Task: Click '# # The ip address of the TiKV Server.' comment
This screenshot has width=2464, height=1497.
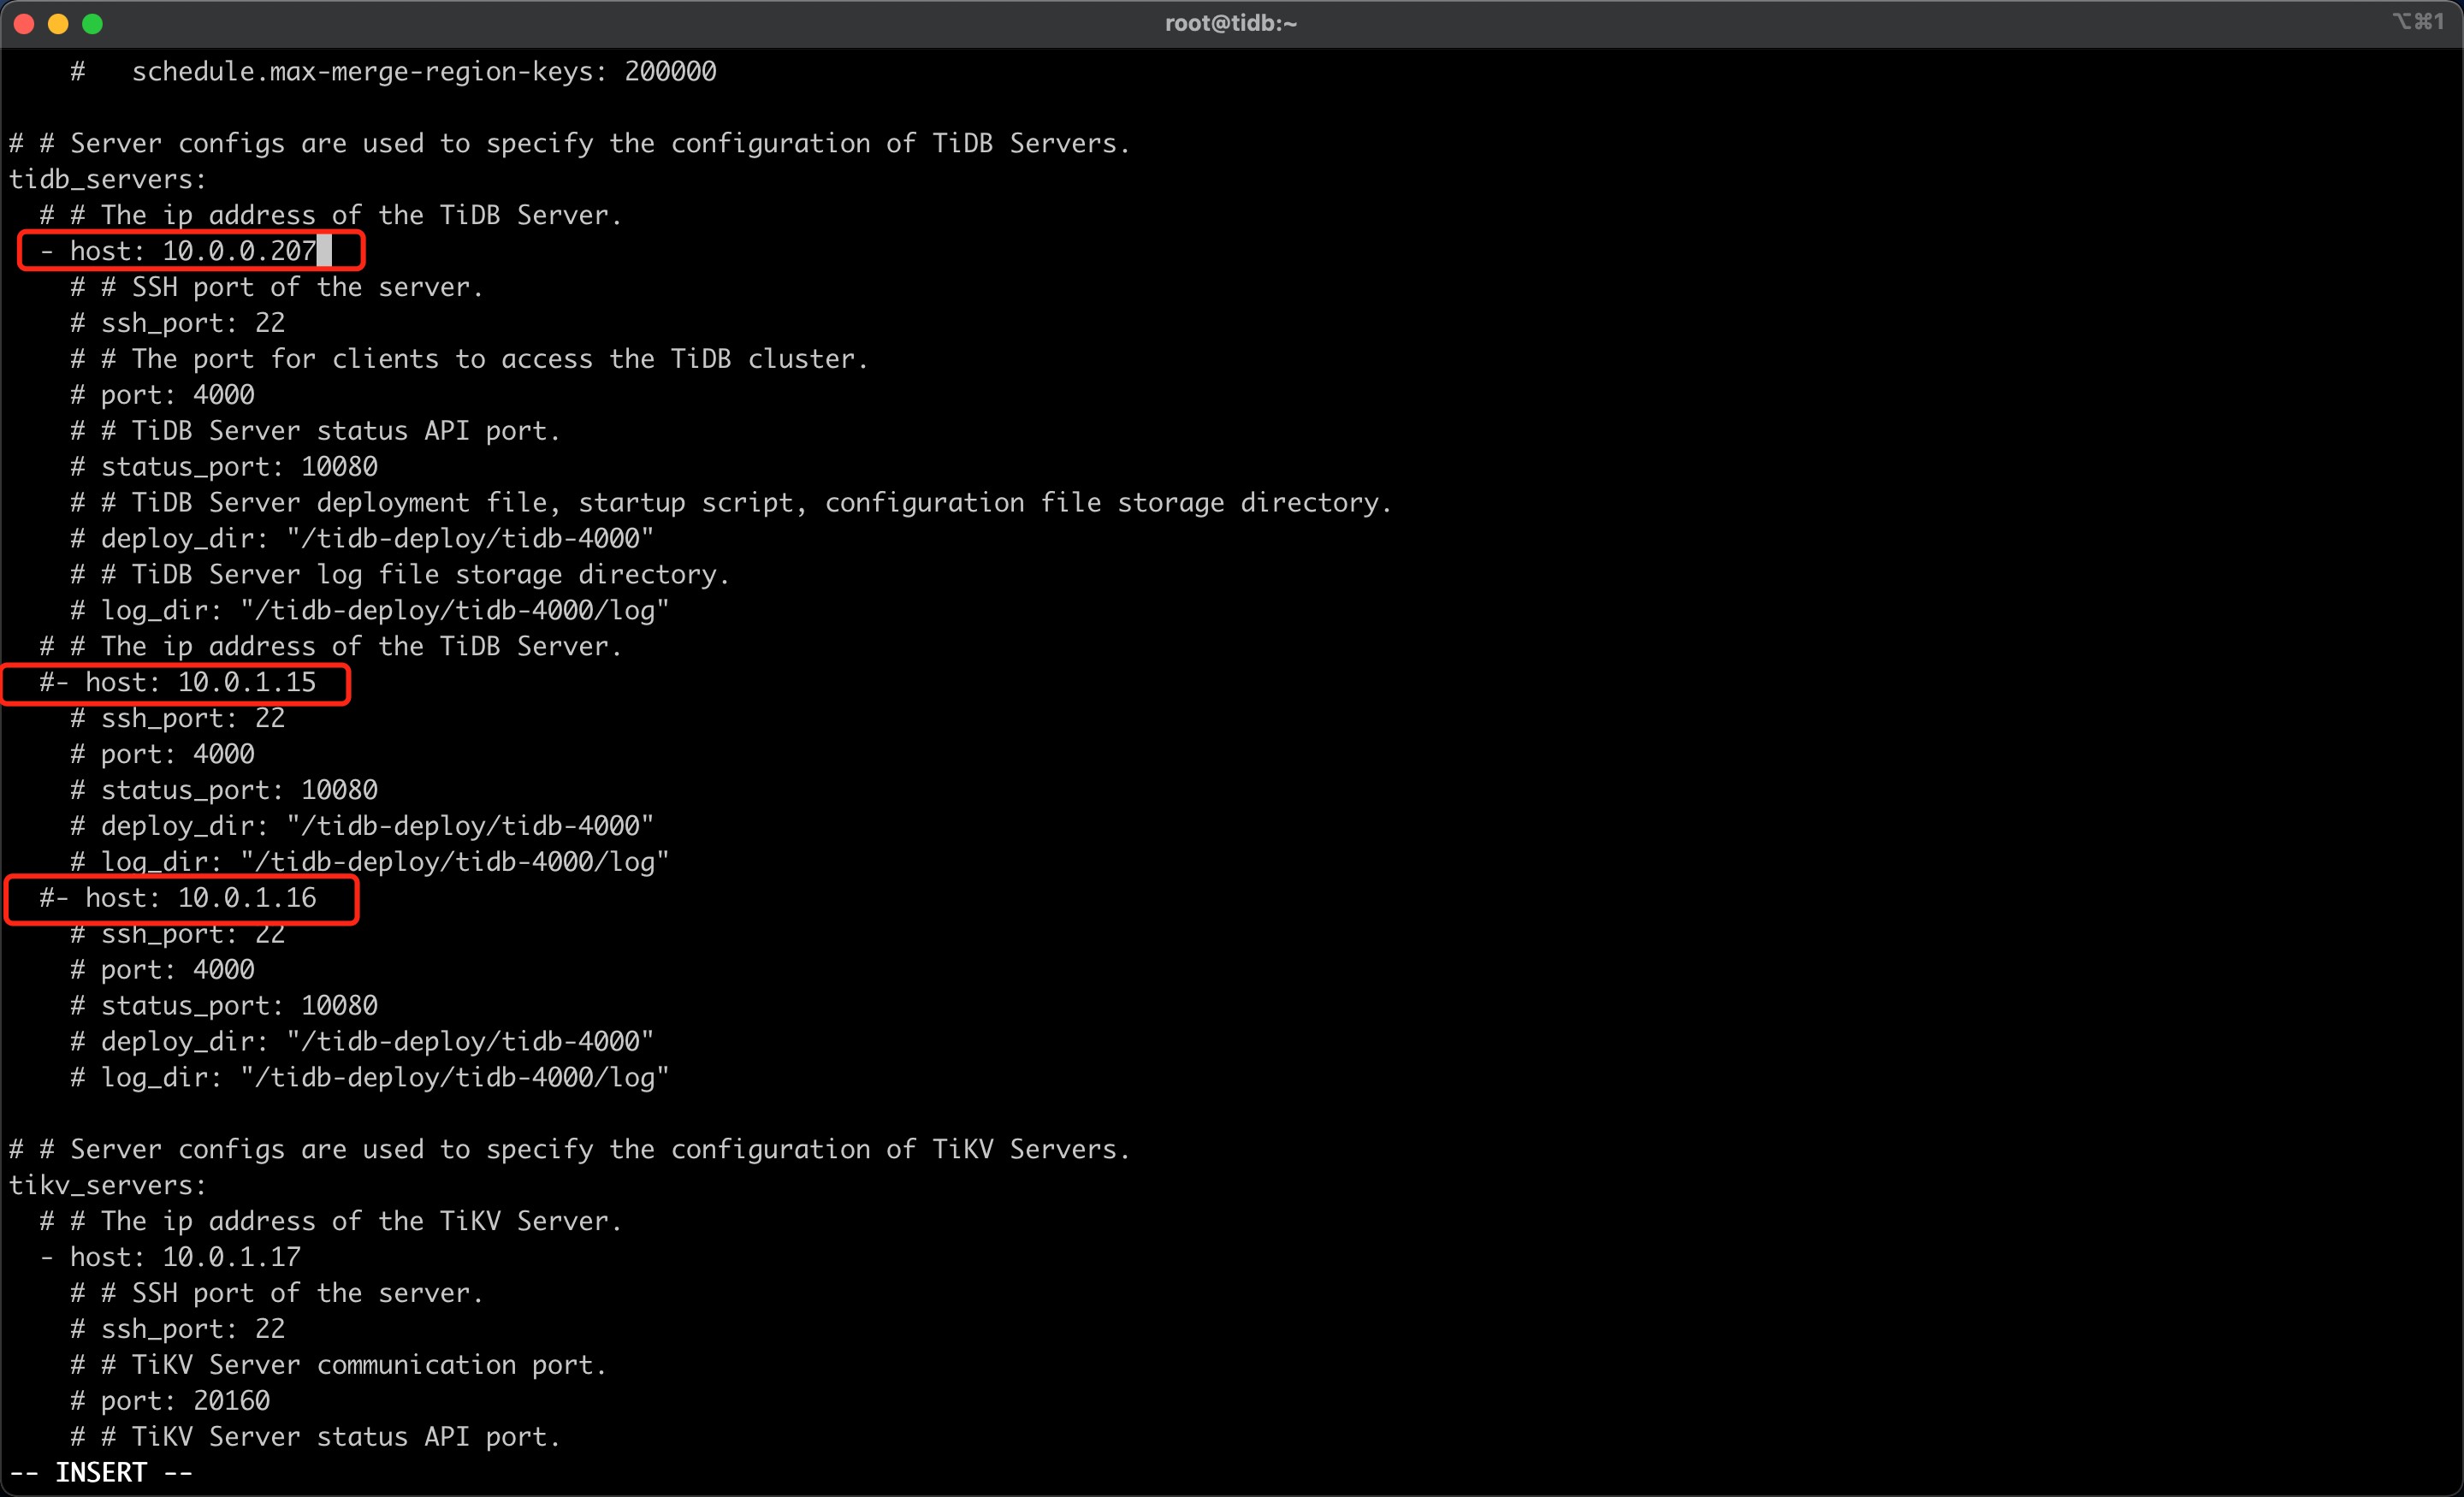Action: 331,1221
